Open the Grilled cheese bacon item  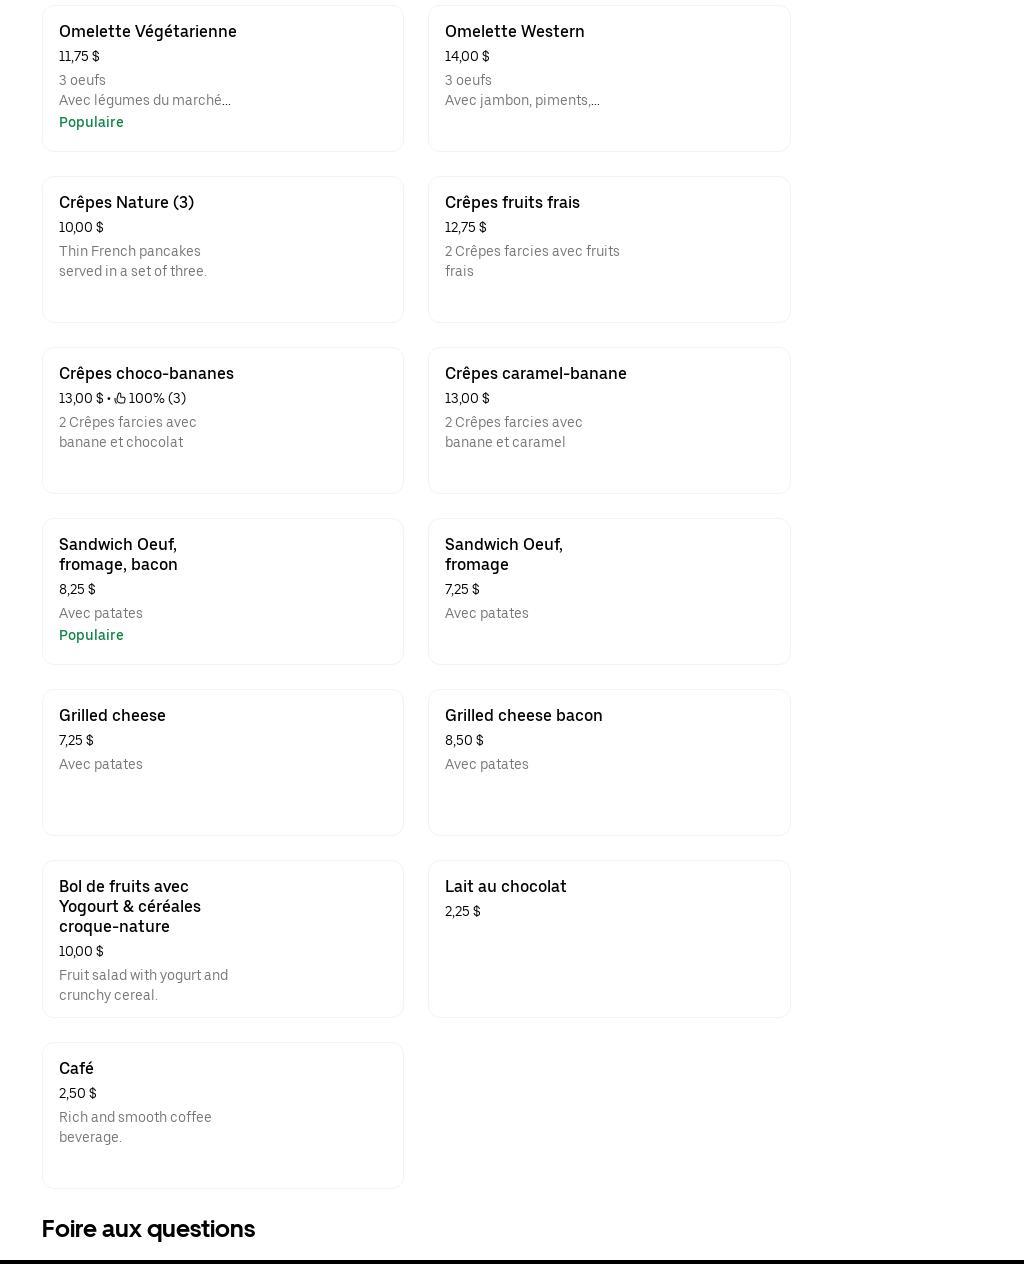click(x=524, y=716)
